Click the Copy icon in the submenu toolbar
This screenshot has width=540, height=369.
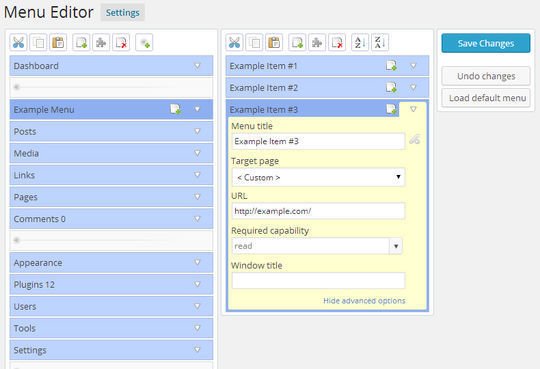(x=254, y=43)
